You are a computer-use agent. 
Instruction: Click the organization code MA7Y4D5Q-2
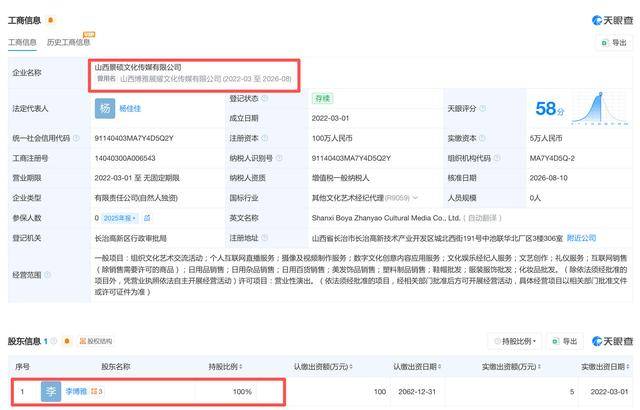click(x=552, y=158)
